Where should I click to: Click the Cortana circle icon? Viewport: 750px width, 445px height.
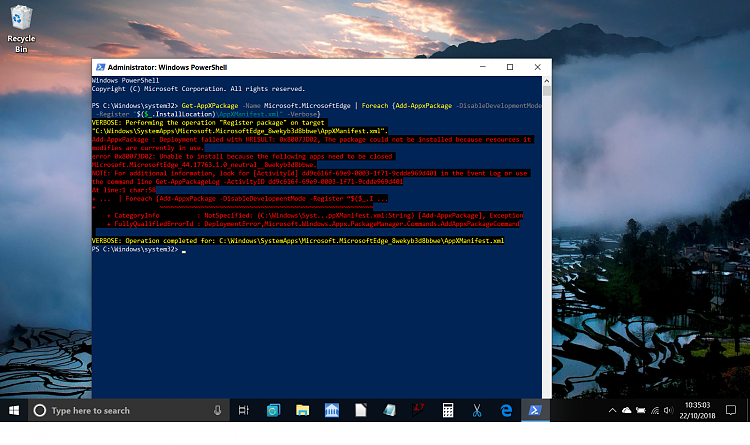click(x=40, y=411)
